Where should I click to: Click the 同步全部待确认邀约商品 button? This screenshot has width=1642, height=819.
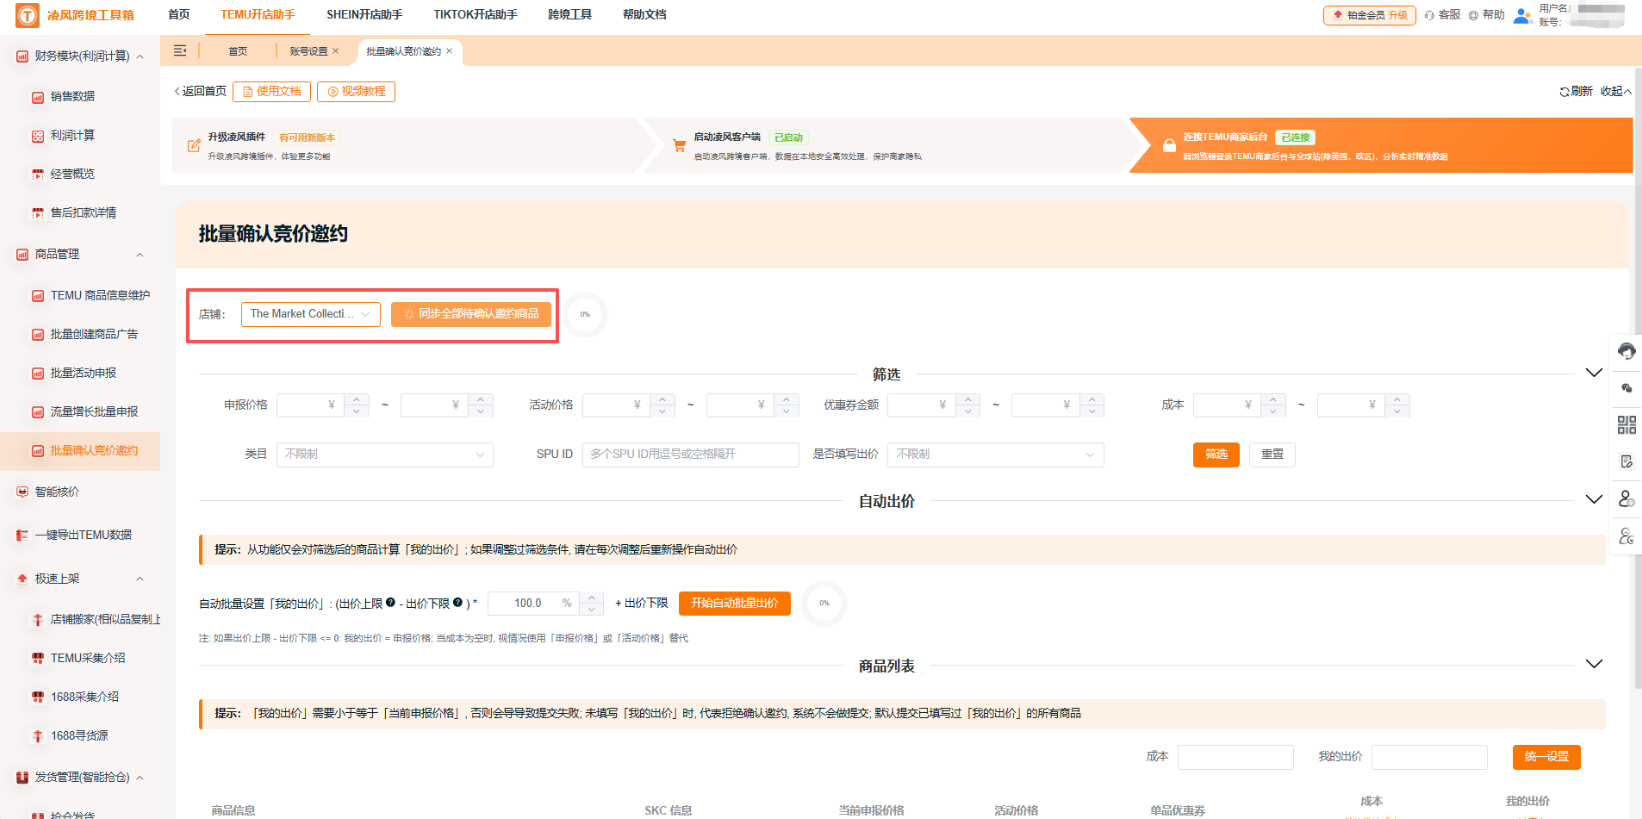(471, 314)
